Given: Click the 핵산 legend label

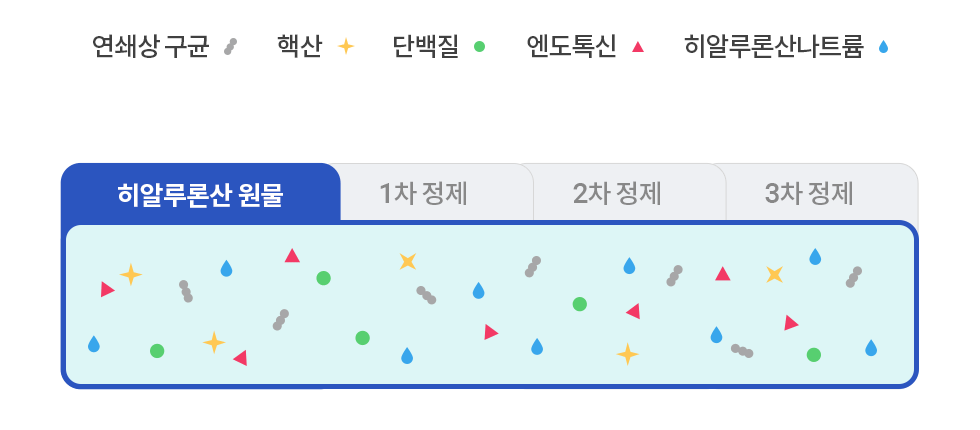Looking at the screenshot, I should [x=300, y=46].
